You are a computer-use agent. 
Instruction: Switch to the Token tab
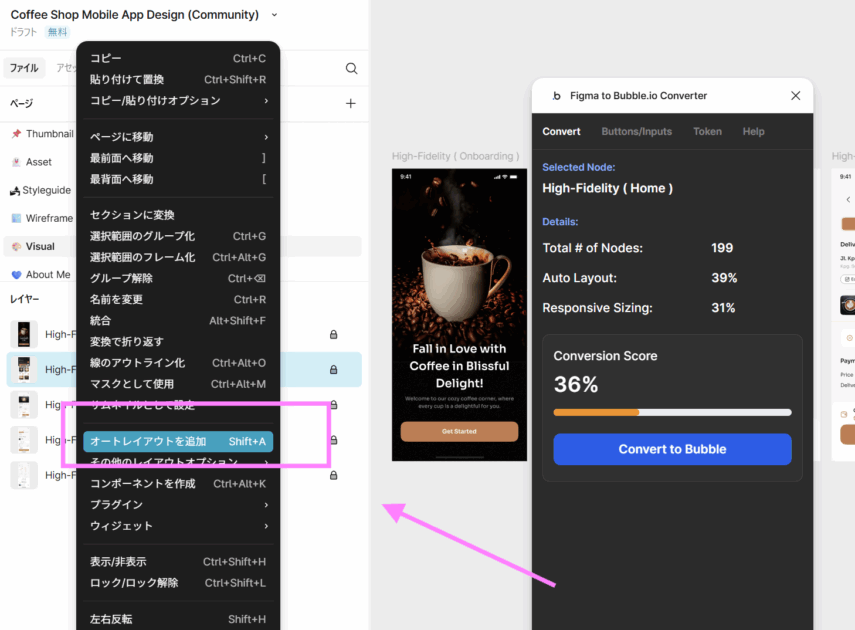click(x=707, y=131)
